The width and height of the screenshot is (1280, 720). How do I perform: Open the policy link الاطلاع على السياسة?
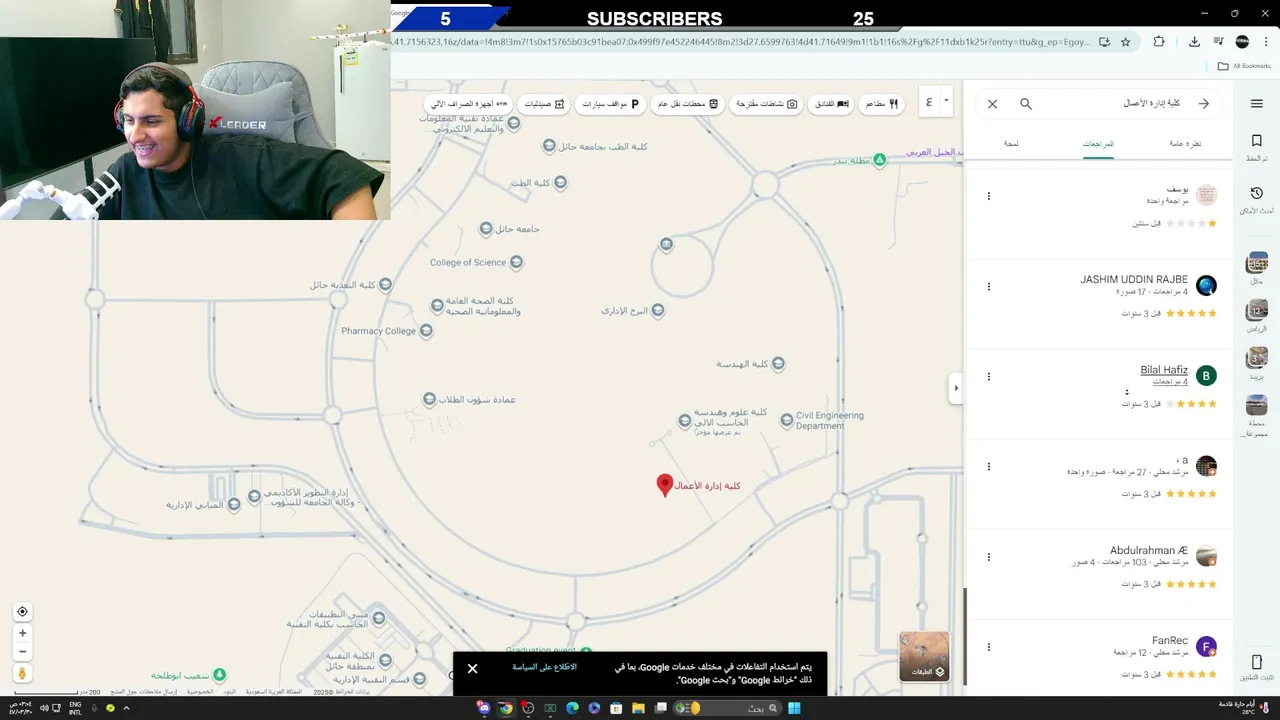coord(545,667)
